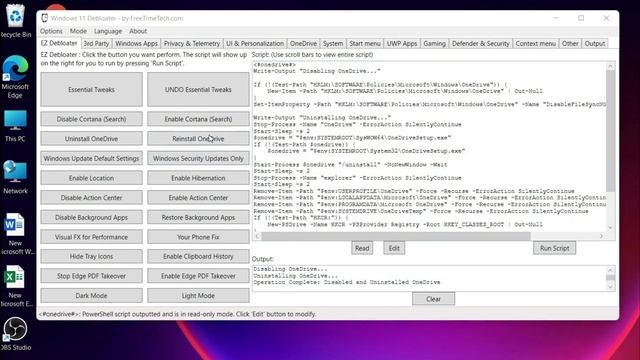640x360 pixels.
Task: Click the Reinstall OneDrive button
Action: (198, 139)
